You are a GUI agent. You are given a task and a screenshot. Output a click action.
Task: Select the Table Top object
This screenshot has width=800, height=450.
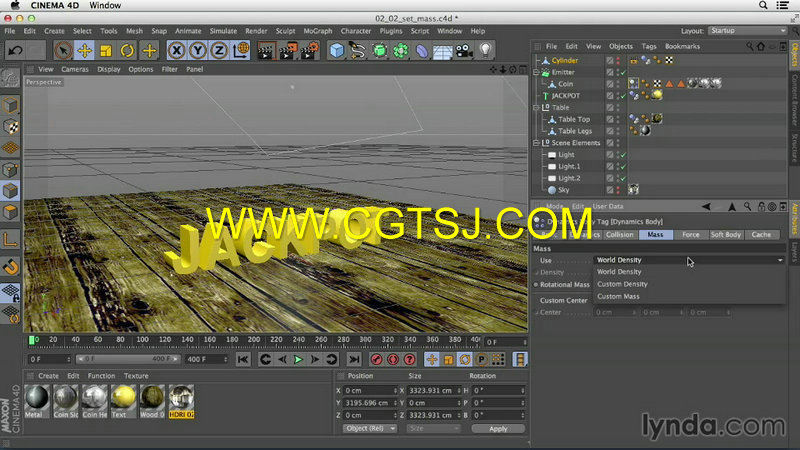point(573,119)
